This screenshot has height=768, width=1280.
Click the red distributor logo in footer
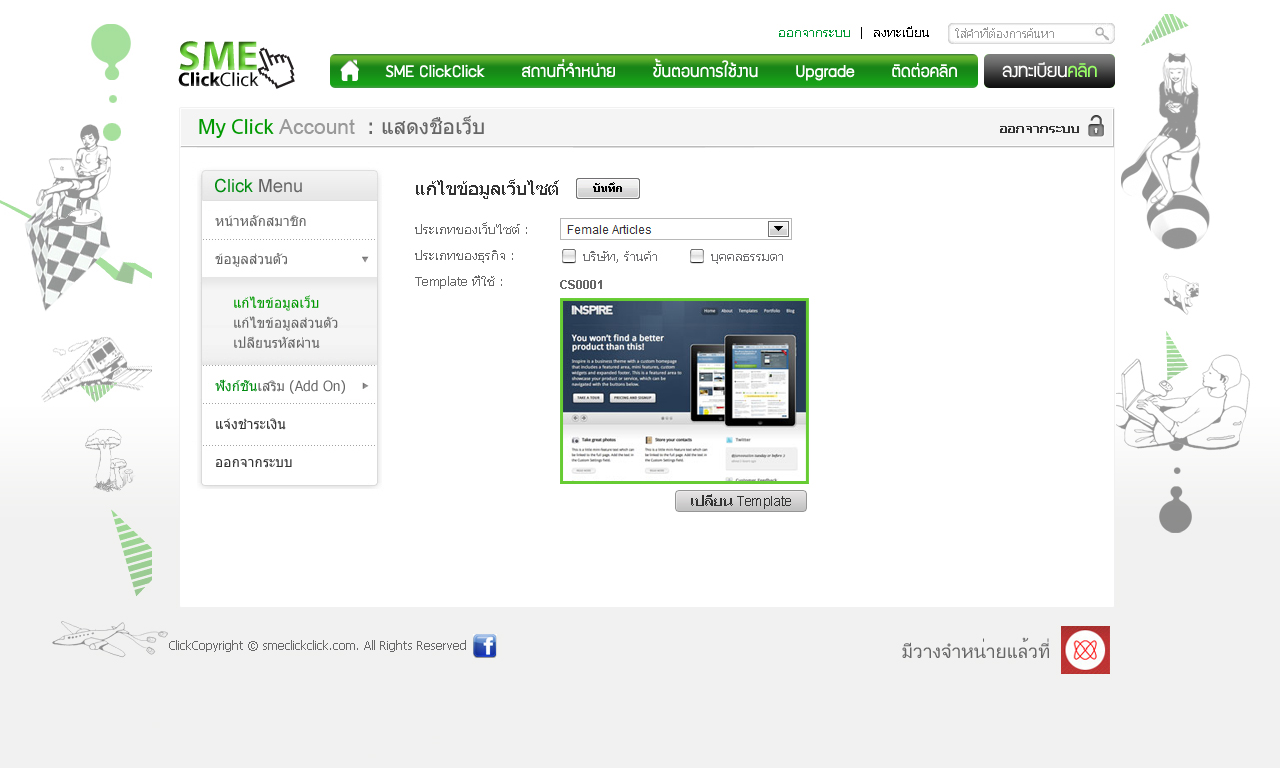click(x=1085, y=650)
